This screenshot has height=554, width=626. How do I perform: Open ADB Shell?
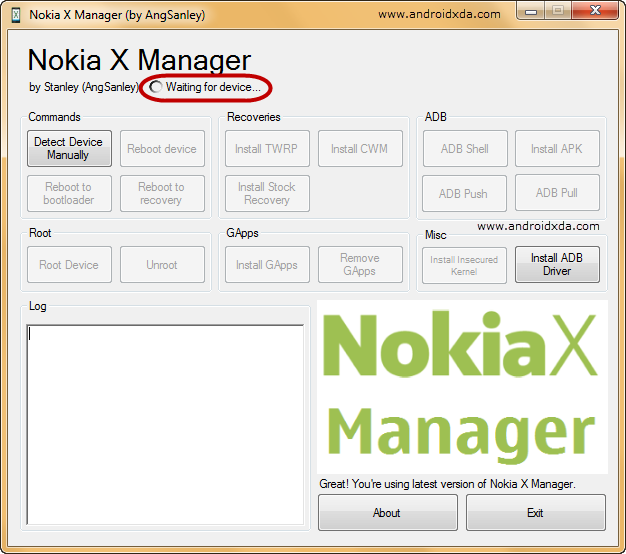(x=465, y=148)
